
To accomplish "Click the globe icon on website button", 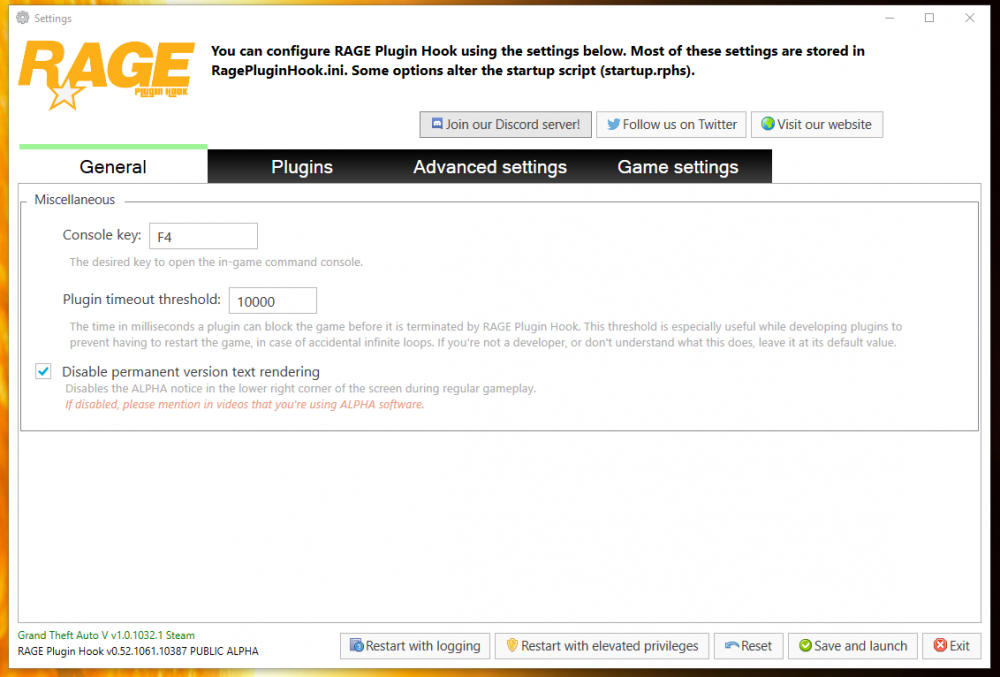I will pyautogui.click(x=768, y=124).
